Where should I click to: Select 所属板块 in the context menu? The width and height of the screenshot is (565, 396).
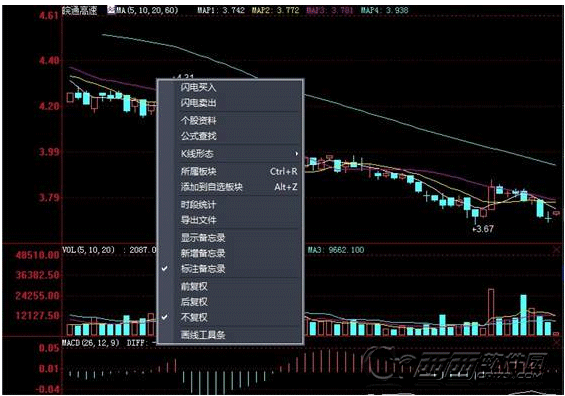pos(230,172)
